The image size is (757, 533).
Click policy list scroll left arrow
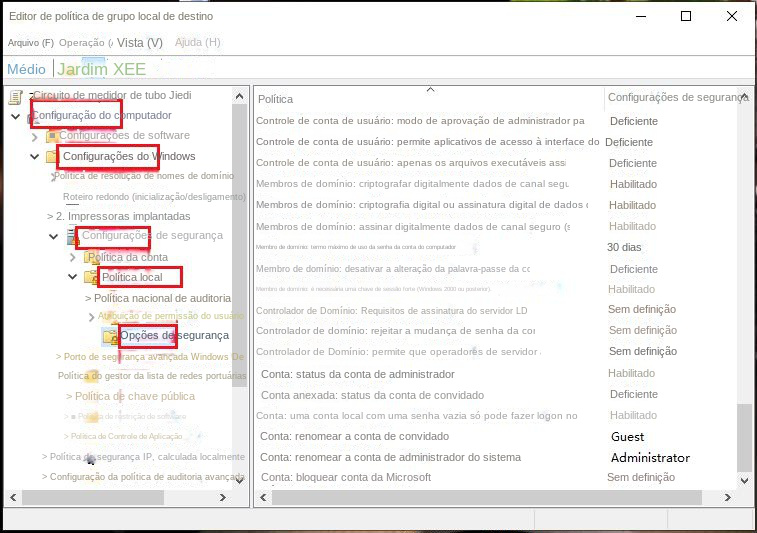point(263,497)
